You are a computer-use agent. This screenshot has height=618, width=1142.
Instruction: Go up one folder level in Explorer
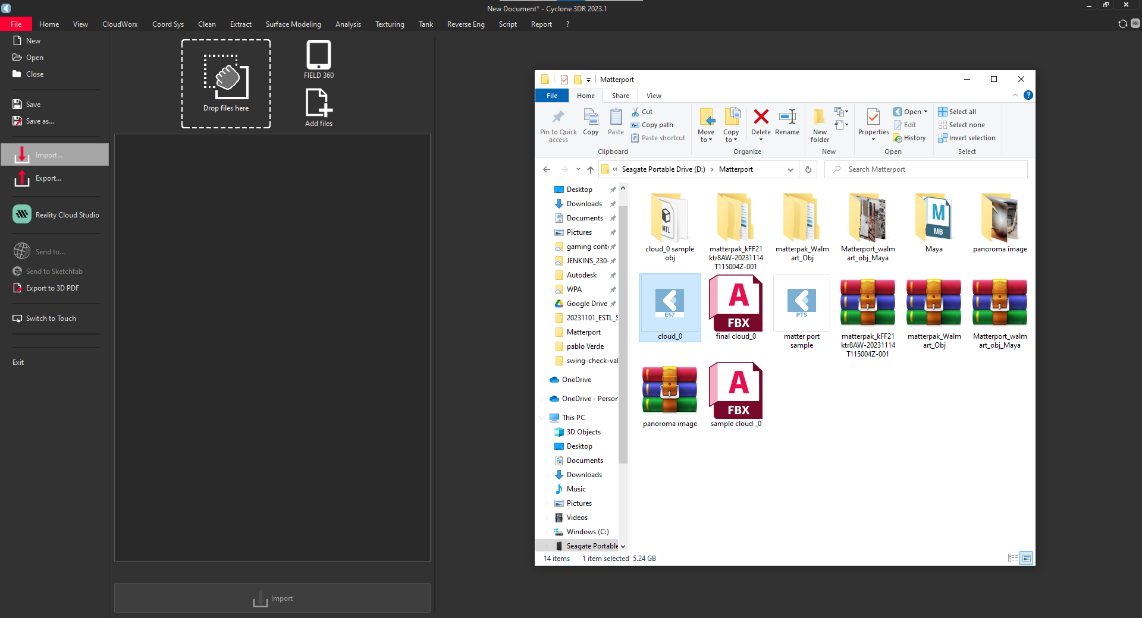pos(591,169)
